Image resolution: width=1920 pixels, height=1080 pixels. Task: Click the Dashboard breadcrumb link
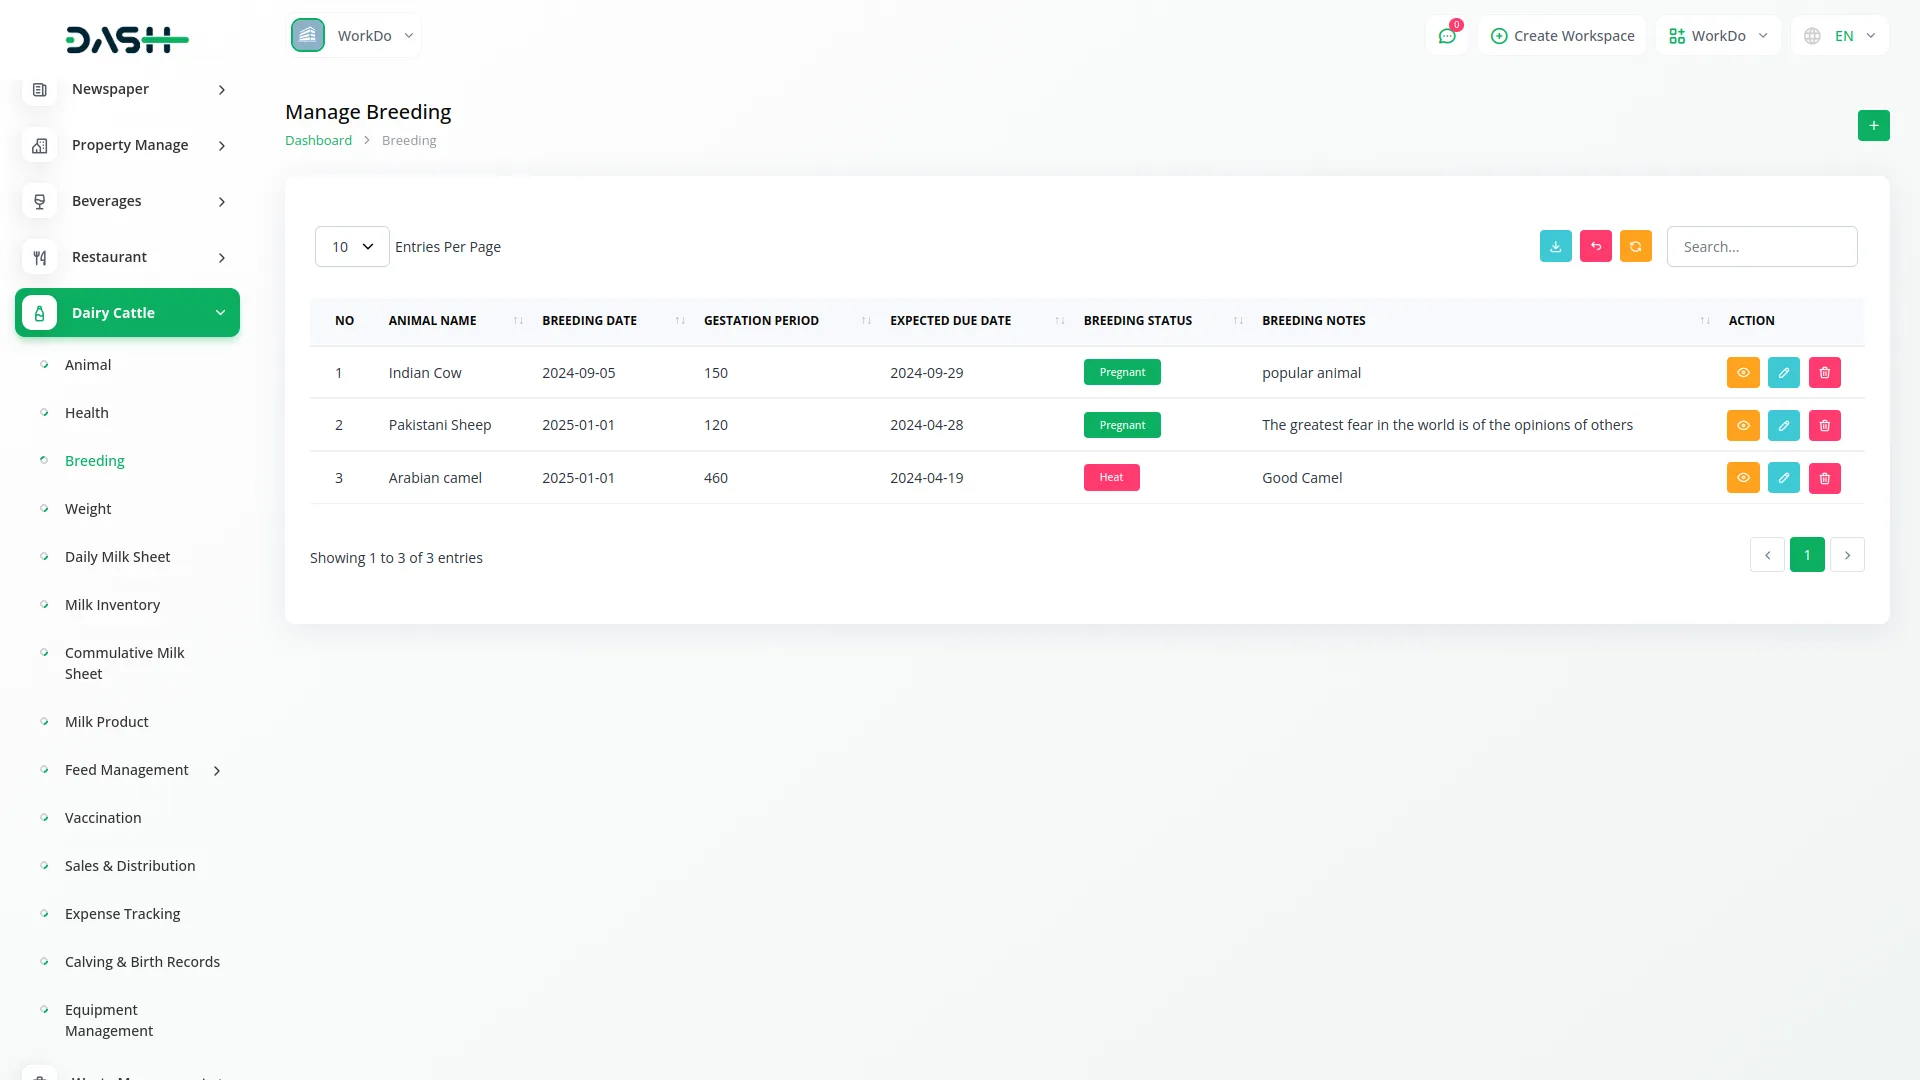318,140
